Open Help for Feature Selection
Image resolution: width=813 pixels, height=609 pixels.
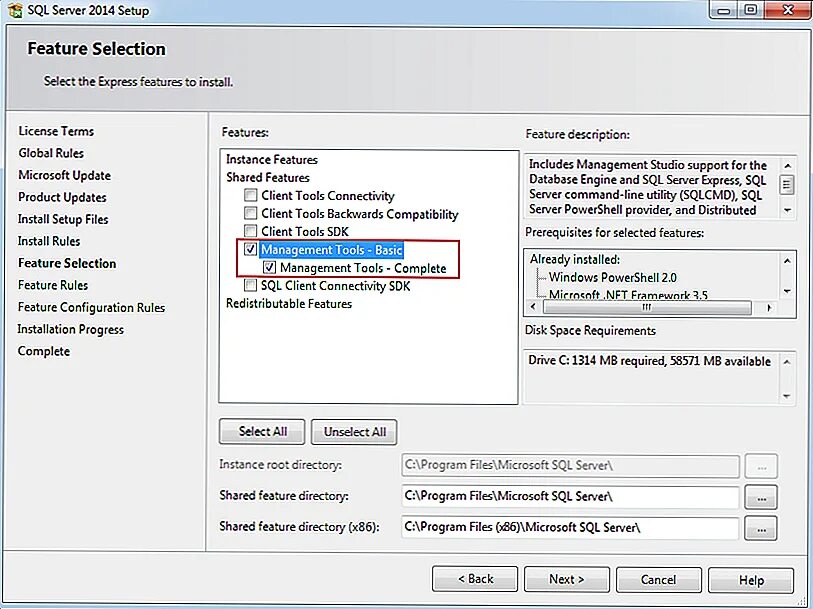(x=751, y=580)
